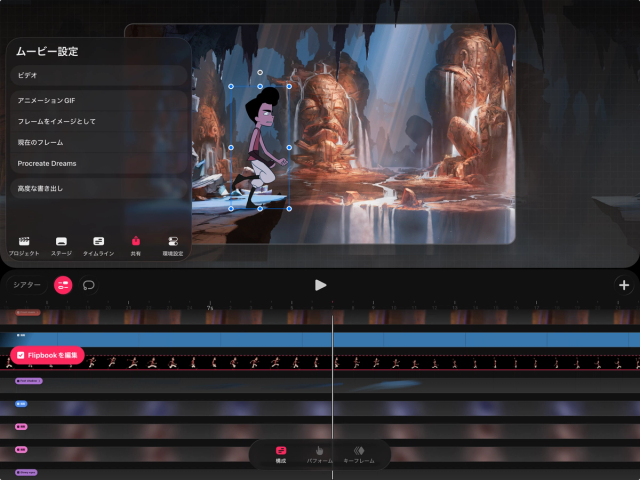Image resolution: width=640 pixels, height=480 pixels.
Task: Export 現在のフレーム only
Action: coord(99,142)
